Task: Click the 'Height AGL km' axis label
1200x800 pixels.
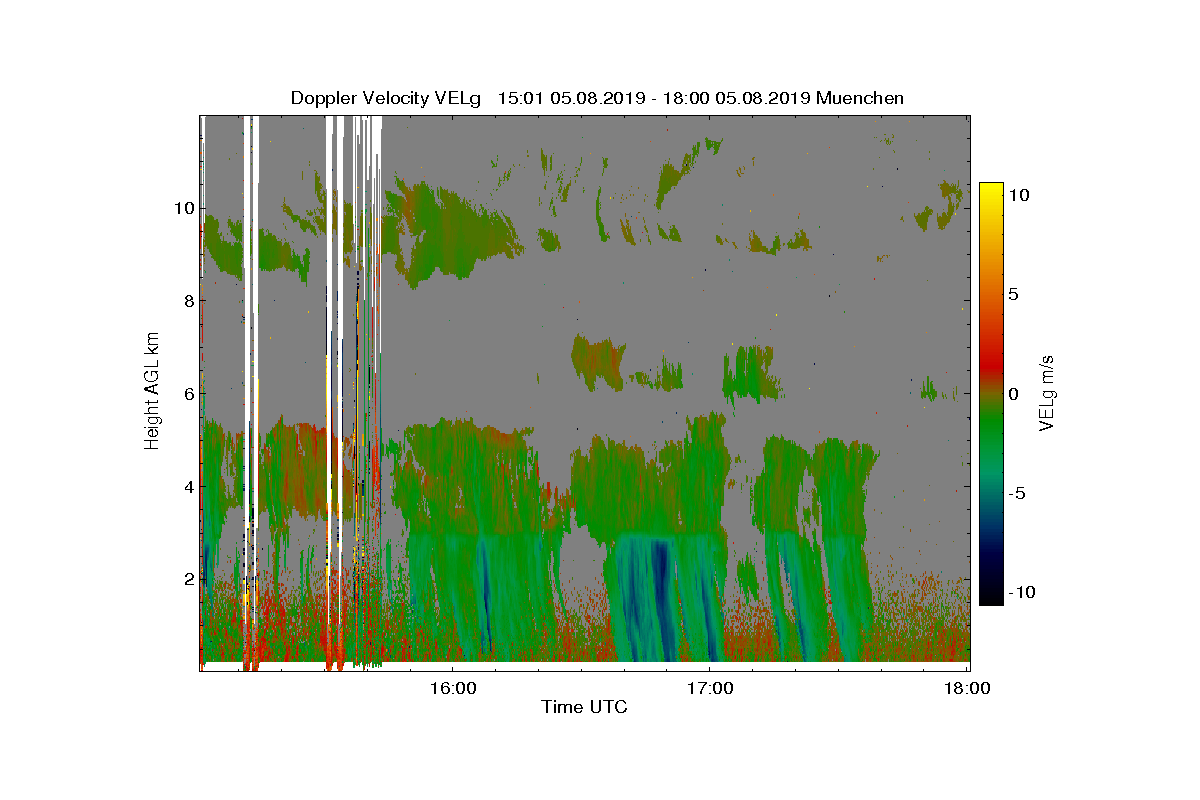Action: [x=152, y=390]
